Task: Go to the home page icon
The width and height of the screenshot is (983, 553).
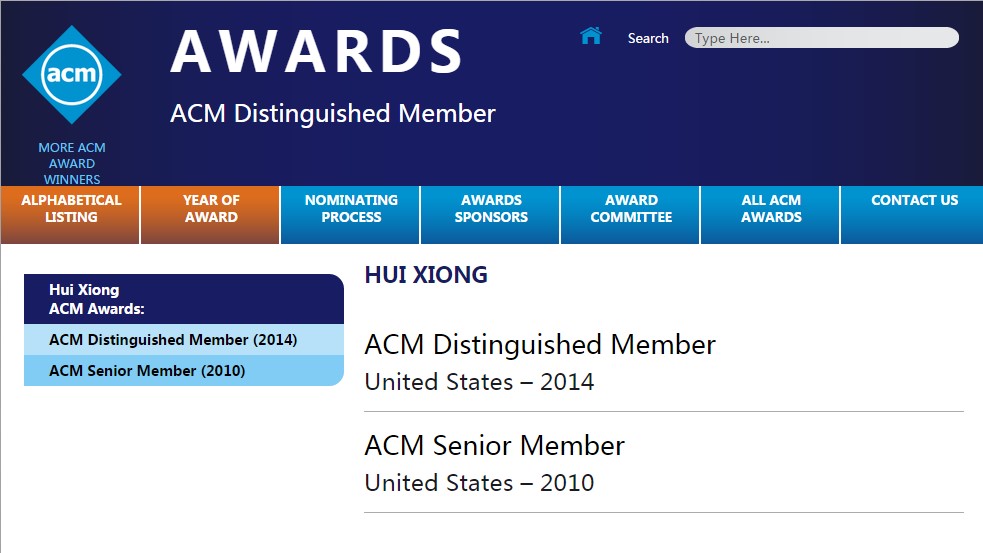Action: [591, 36]
